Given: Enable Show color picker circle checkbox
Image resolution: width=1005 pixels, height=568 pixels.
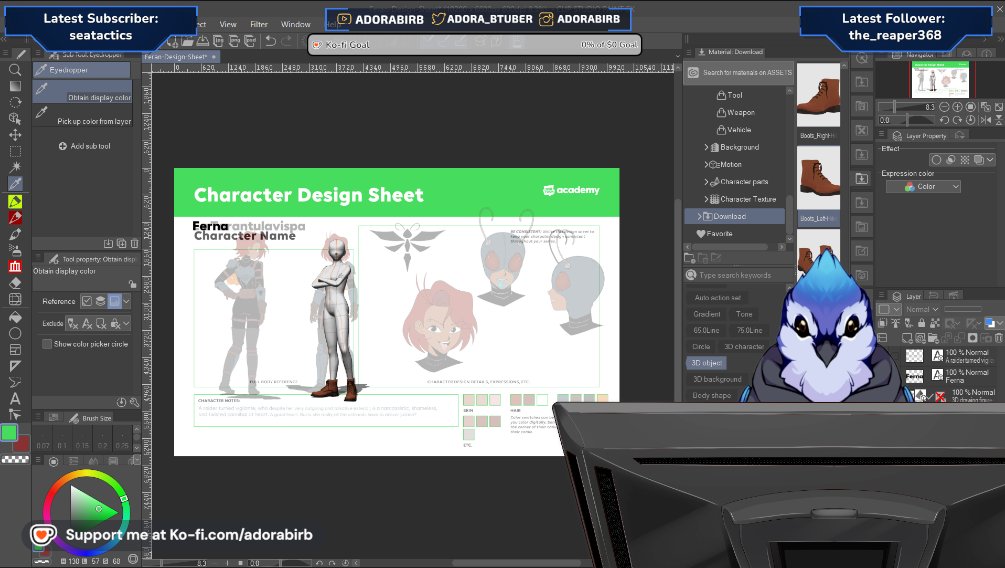Looking at the screenshot, I should (x=47, y=344).
